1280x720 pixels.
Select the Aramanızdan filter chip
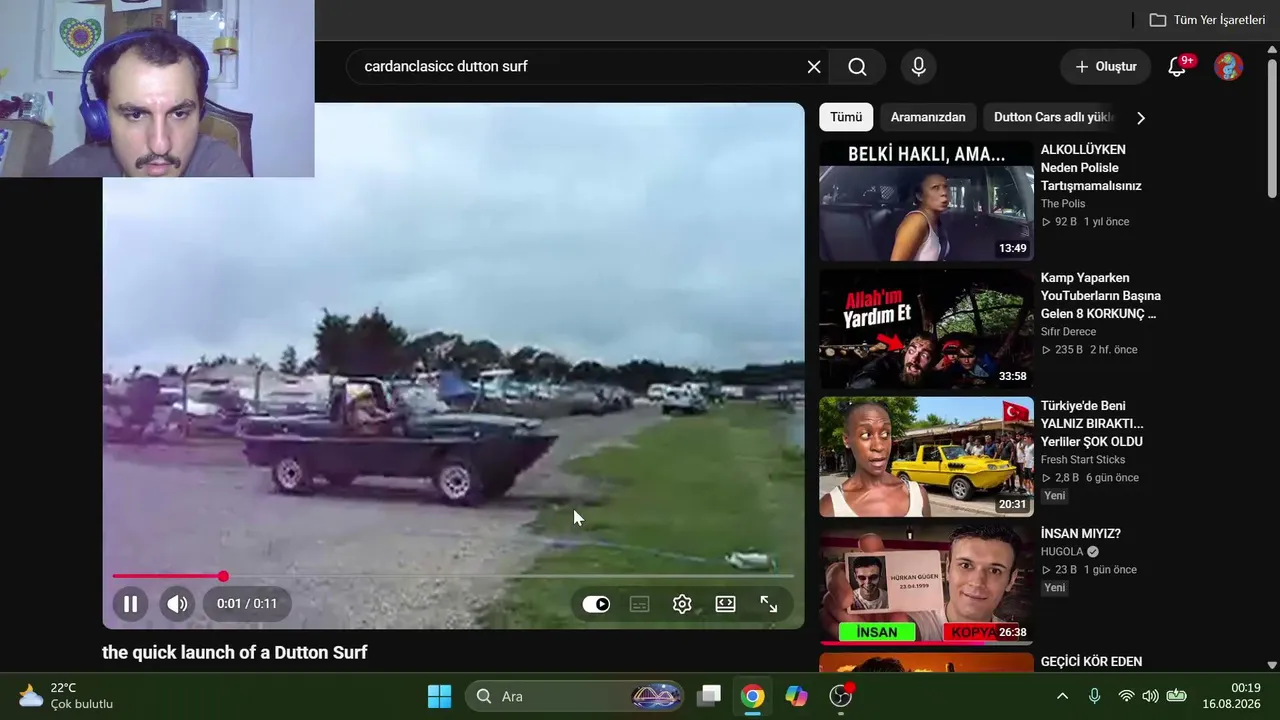[928, 117]
